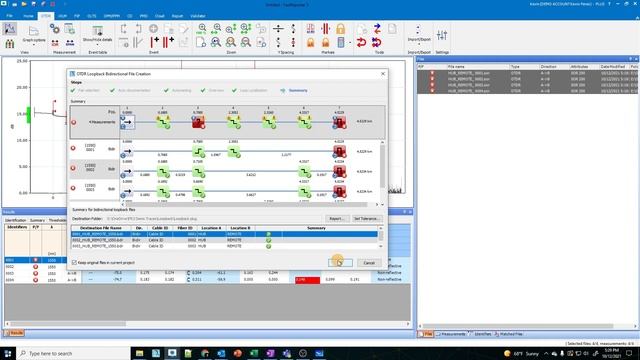Switch to the Report ribbon tab

pos(177,16)
